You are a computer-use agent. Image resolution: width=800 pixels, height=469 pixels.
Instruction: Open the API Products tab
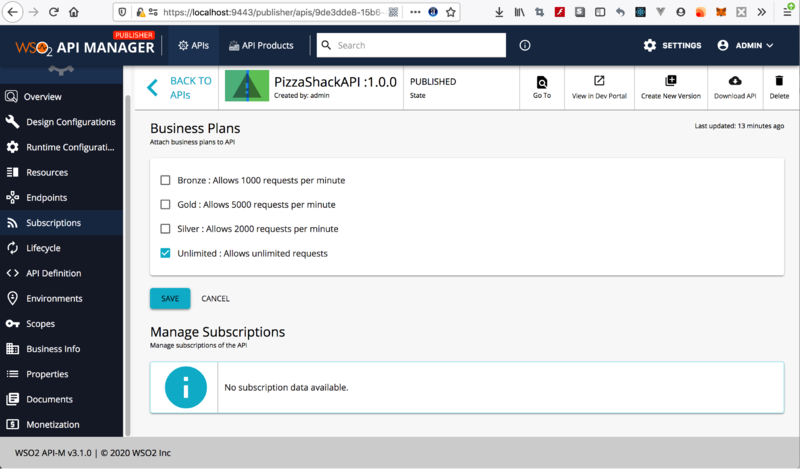(261, 46)
